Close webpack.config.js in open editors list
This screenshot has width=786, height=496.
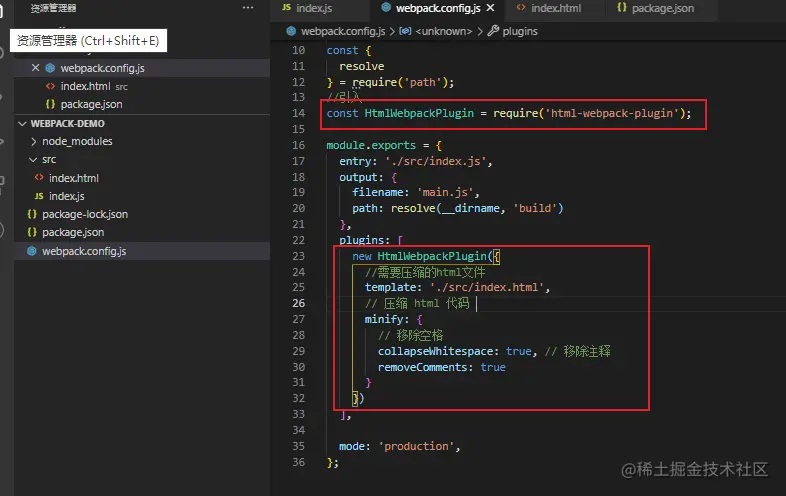[35, 68]
